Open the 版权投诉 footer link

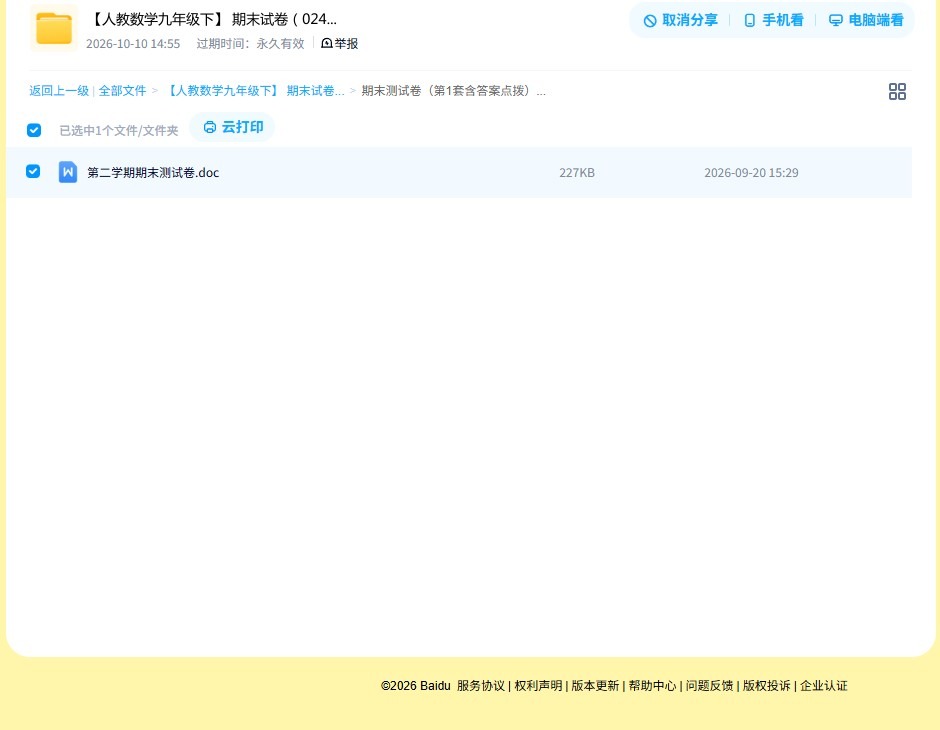click(767, 686)
